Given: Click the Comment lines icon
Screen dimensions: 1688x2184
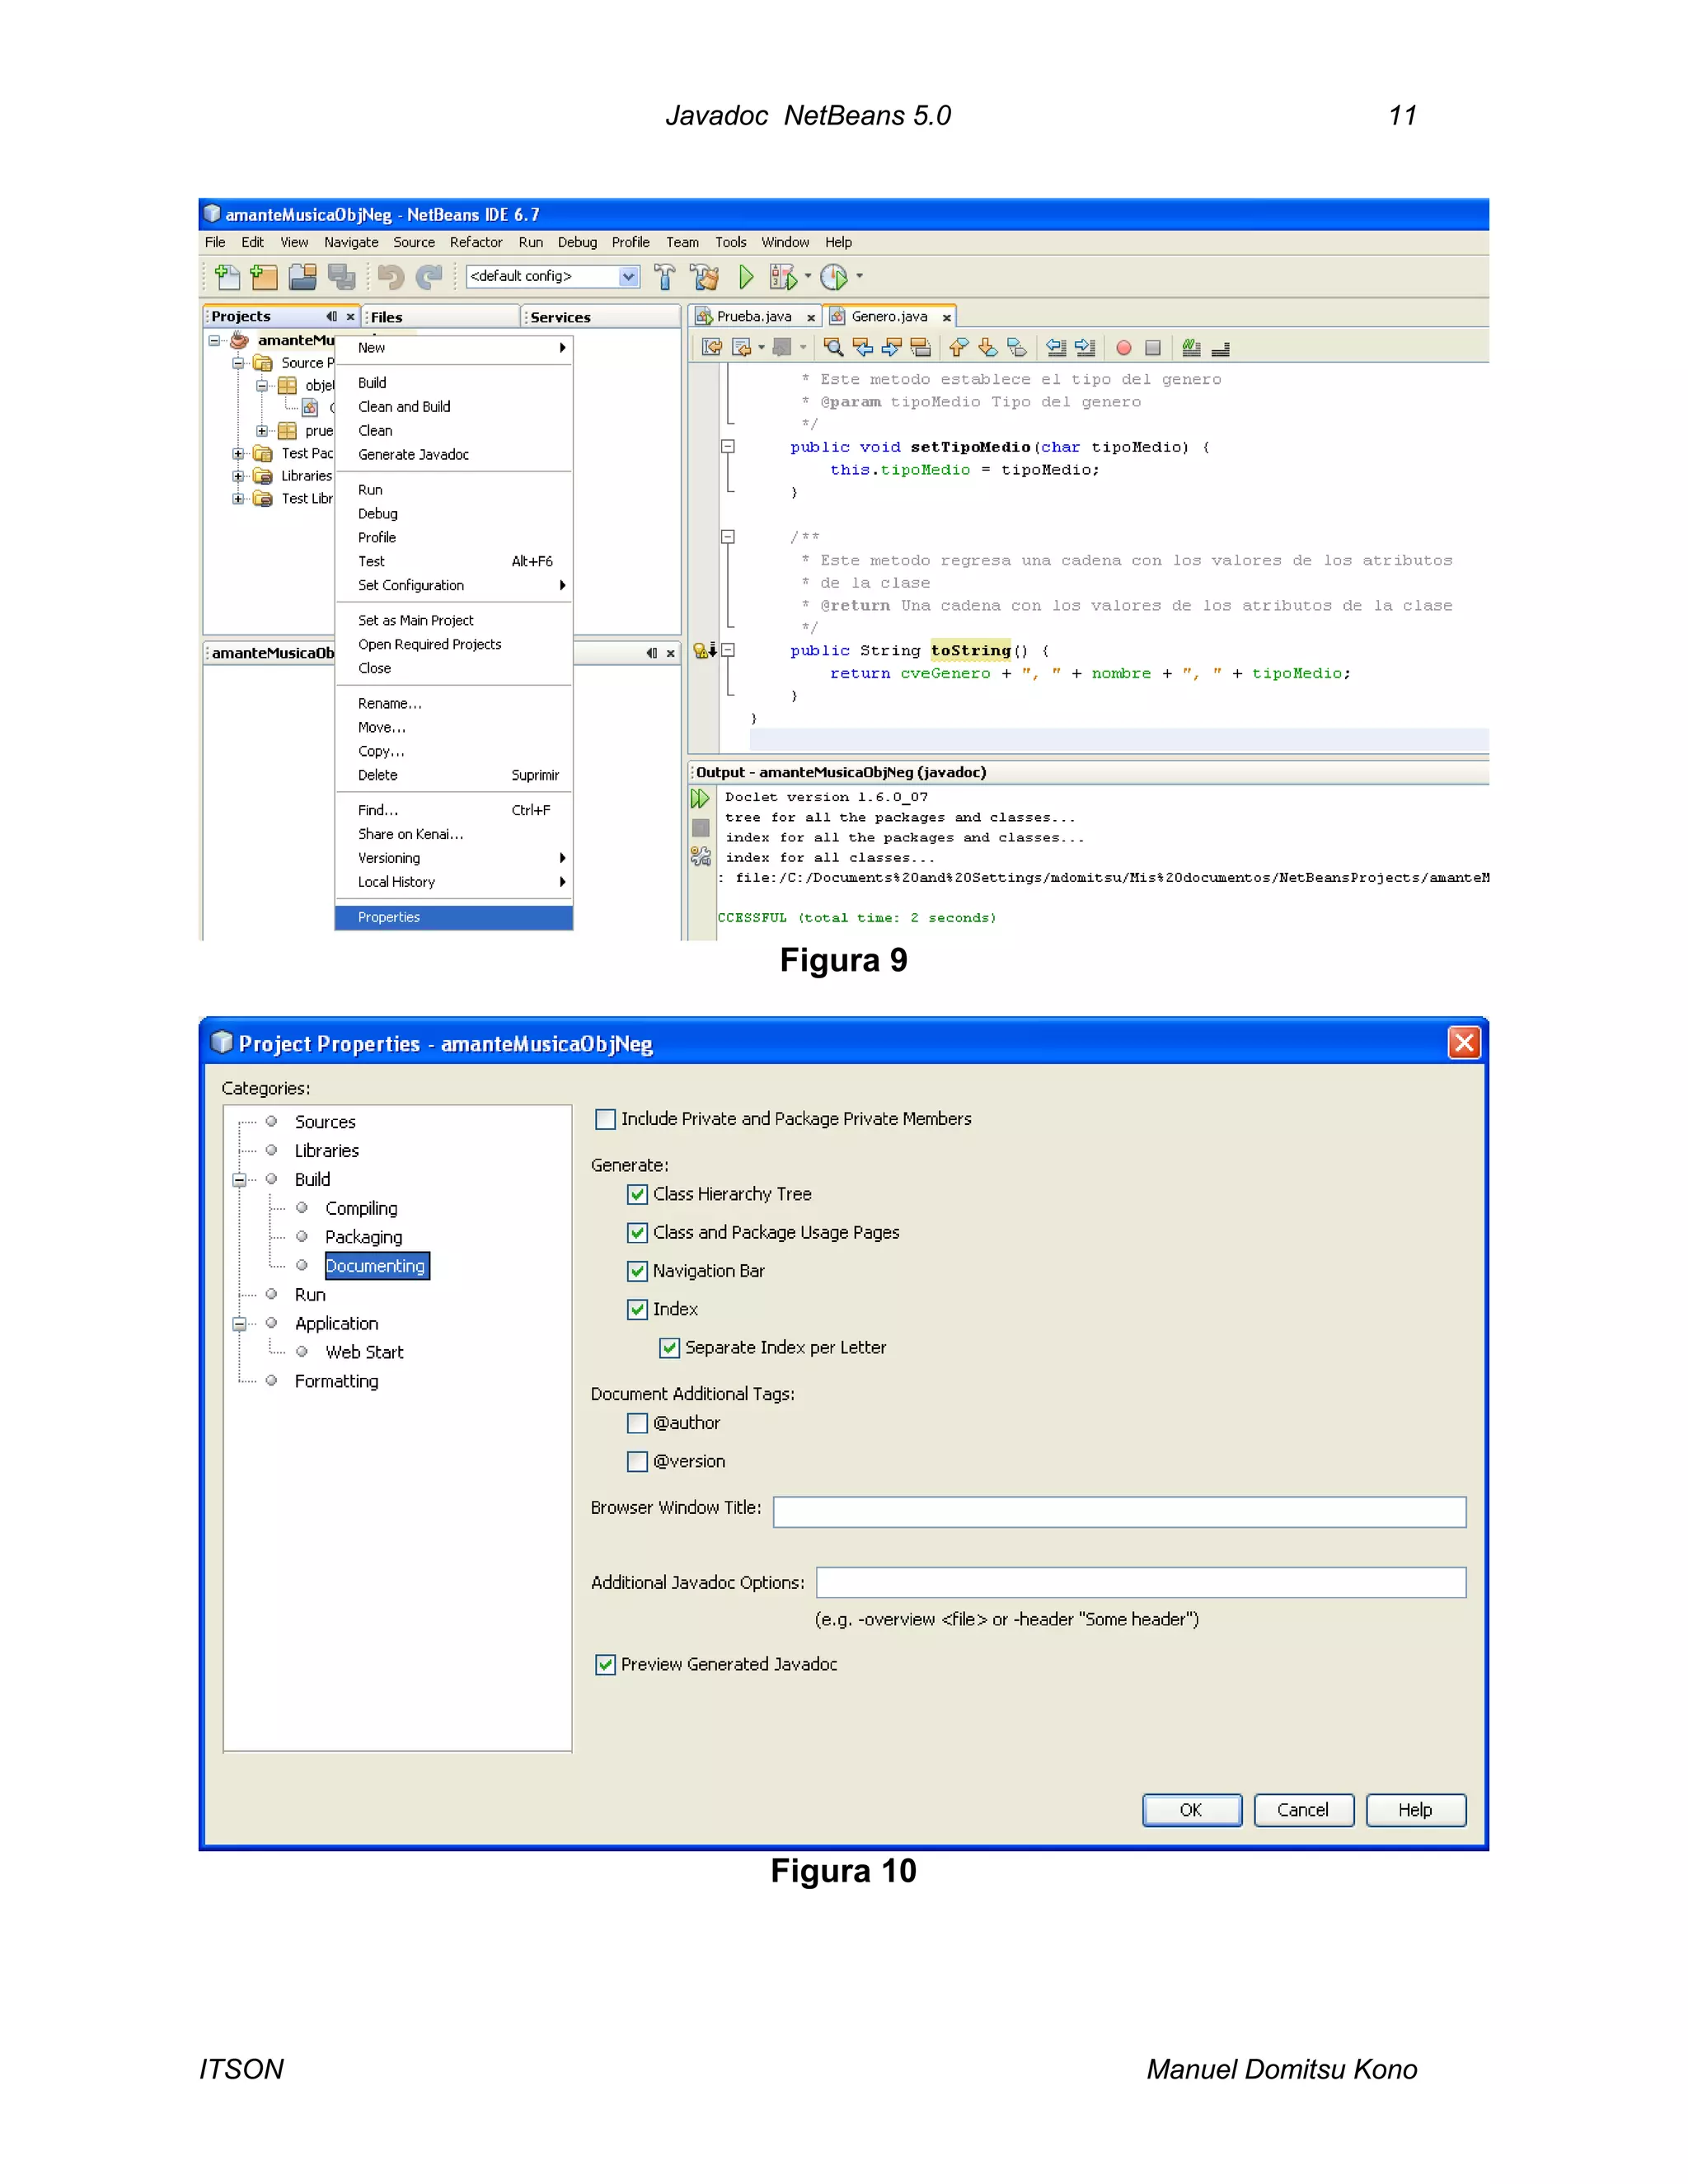Looking at the screenshot, I should coord(1191,348).
